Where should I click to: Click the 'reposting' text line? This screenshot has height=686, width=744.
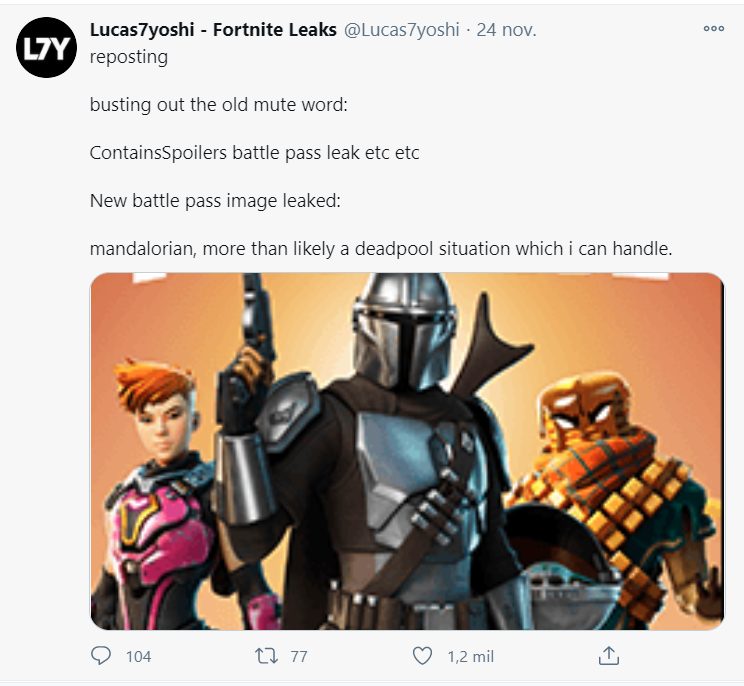click(129, 57)
